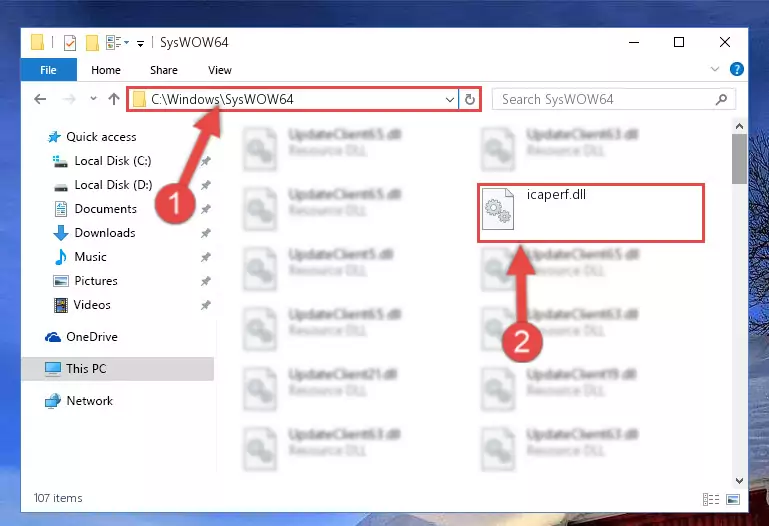The height and width of the screenshot is (526, 769).
Task: Click the Forward navigation arrow
Action: 69,100
